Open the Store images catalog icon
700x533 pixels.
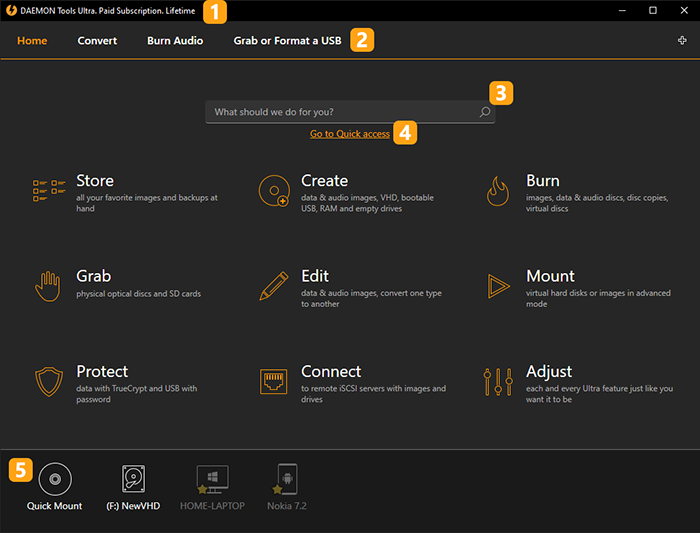coord(49,191)
